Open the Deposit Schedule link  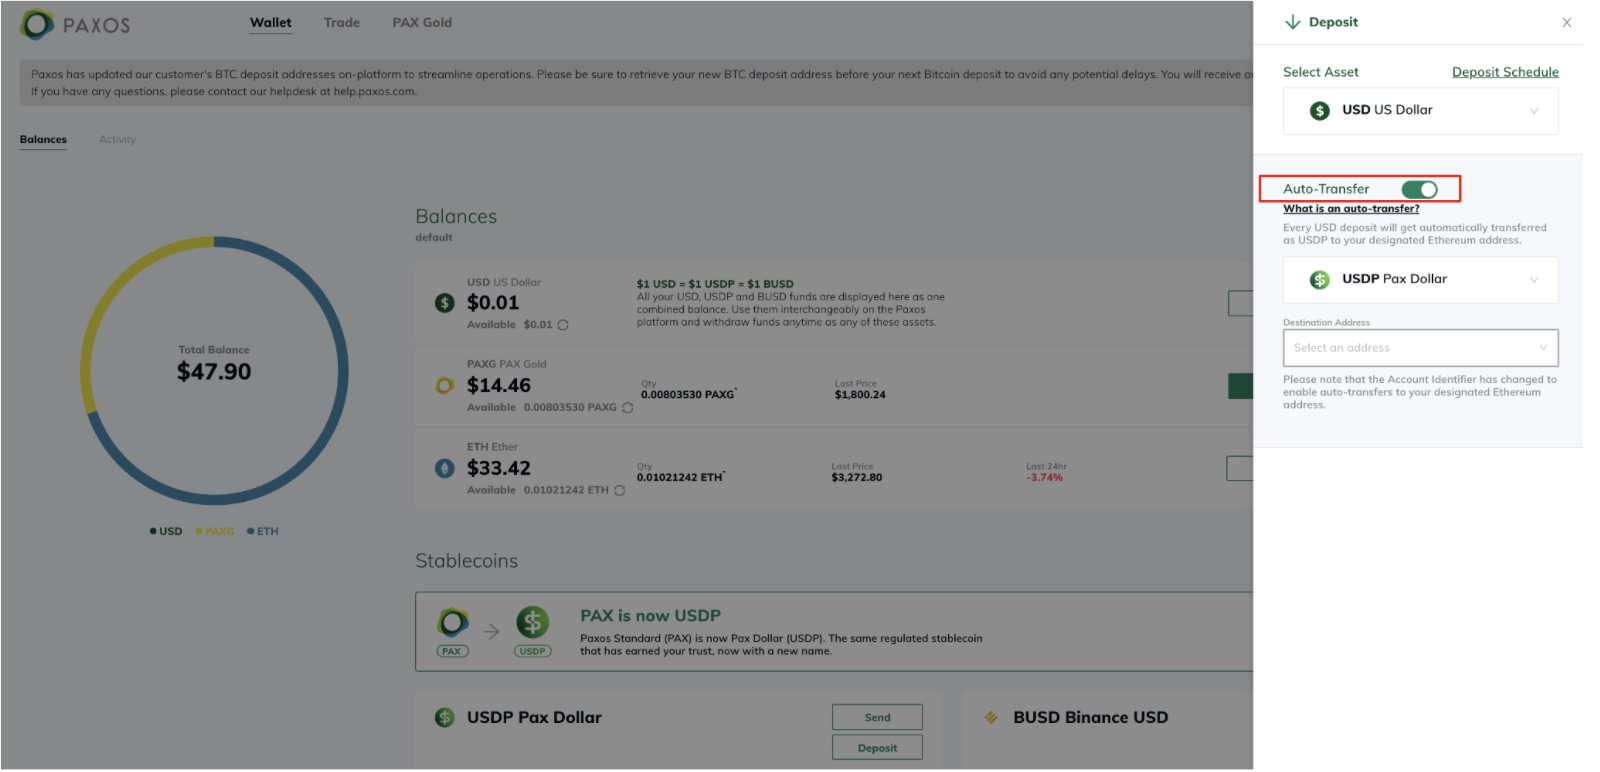tap(1505, 72)
